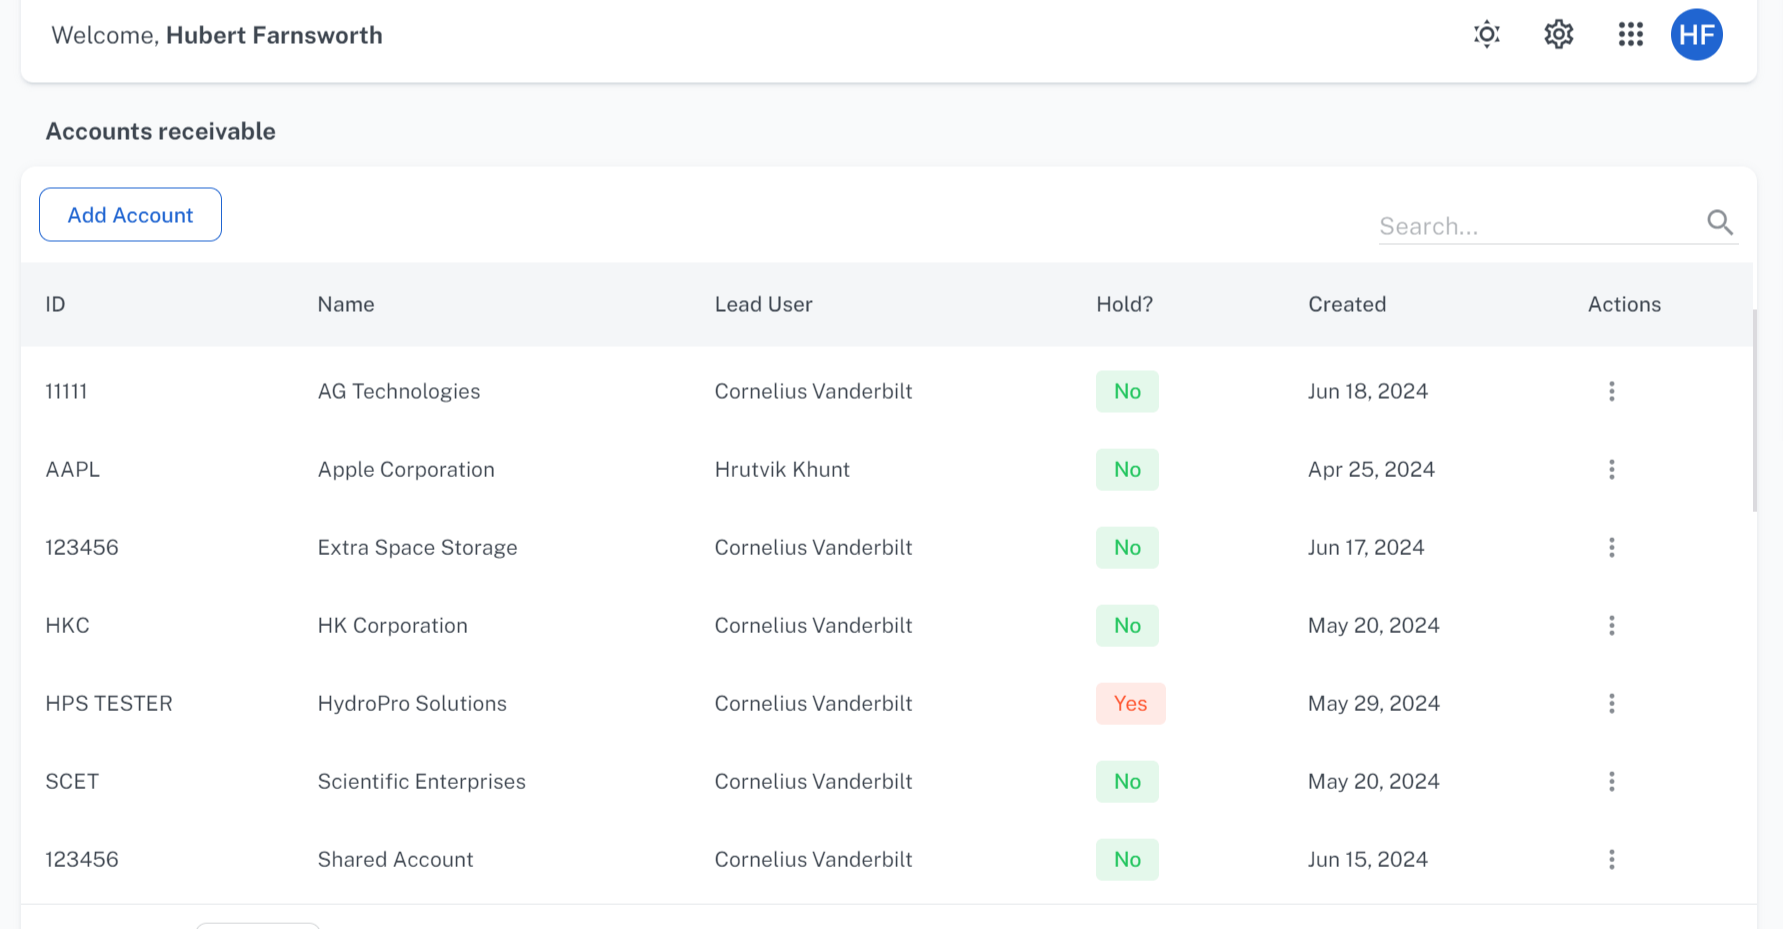1783x929 pixels.
Task: Click the table's vertical scrollbar
Action: pos(1754,410)
